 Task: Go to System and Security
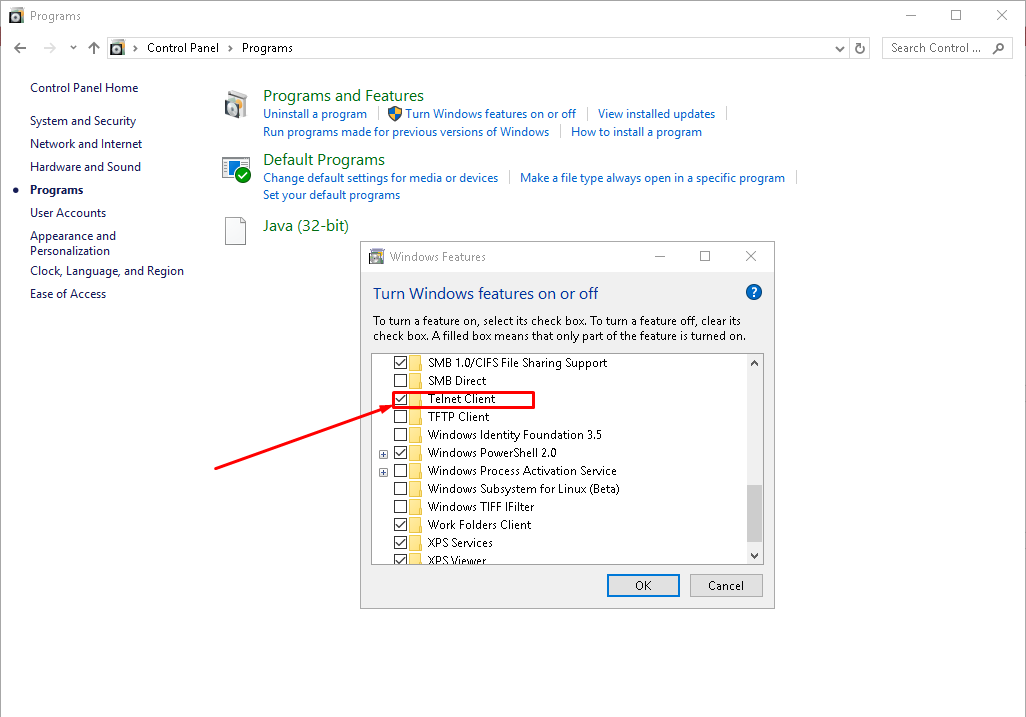[x=83, y=121]
